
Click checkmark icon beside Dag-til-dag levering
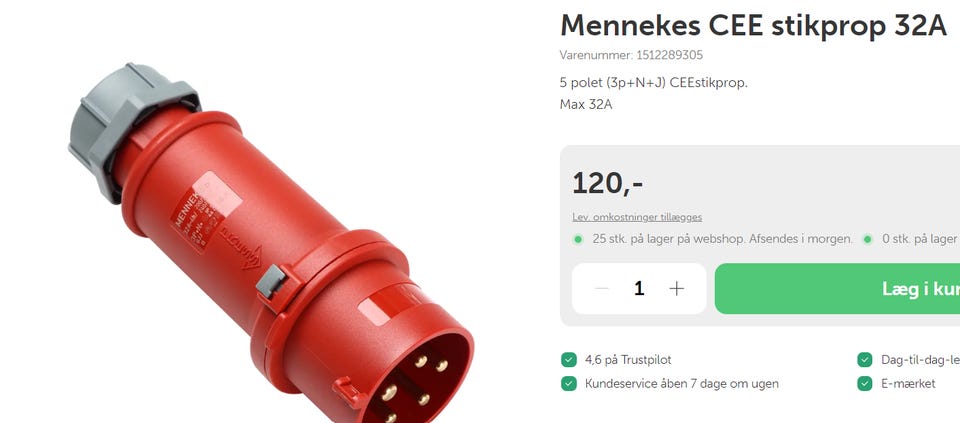click(x=864, y=360)
